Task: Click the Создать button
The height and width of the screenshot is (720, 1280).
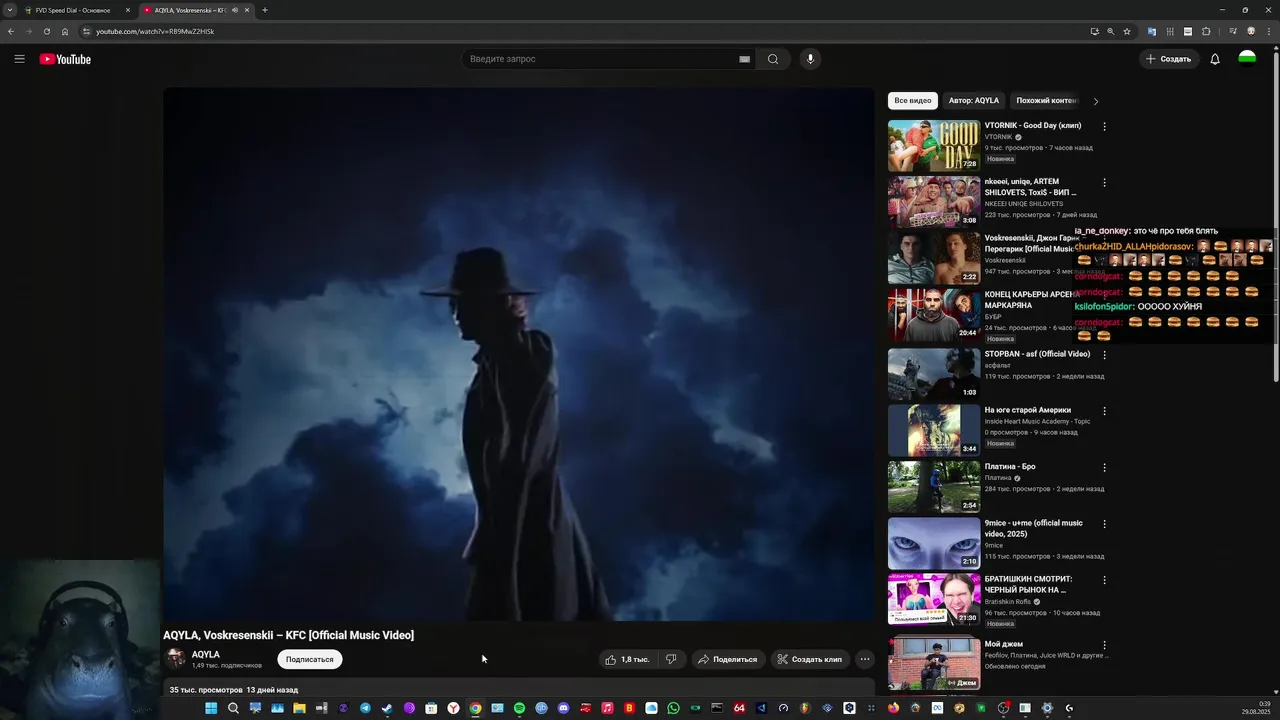Action: point(1169,59)
